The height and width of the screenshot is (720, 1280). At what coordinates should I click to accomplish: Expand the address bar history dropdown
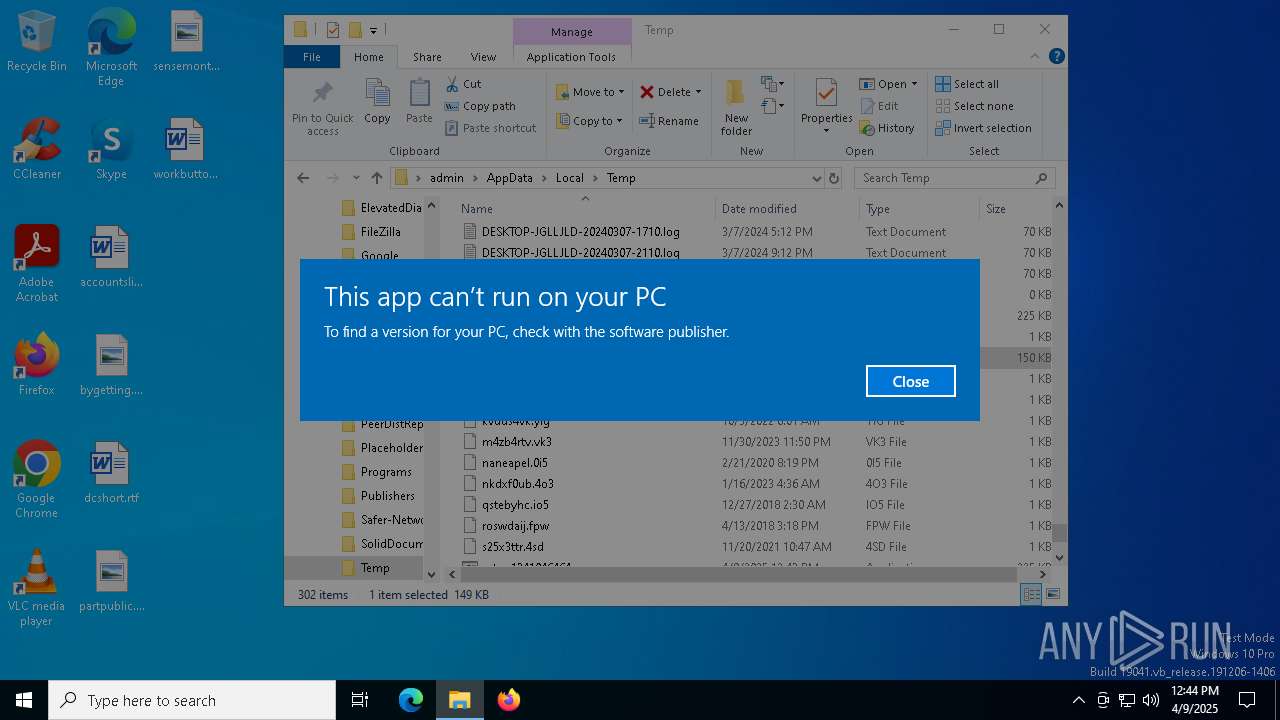coord(817,178)
